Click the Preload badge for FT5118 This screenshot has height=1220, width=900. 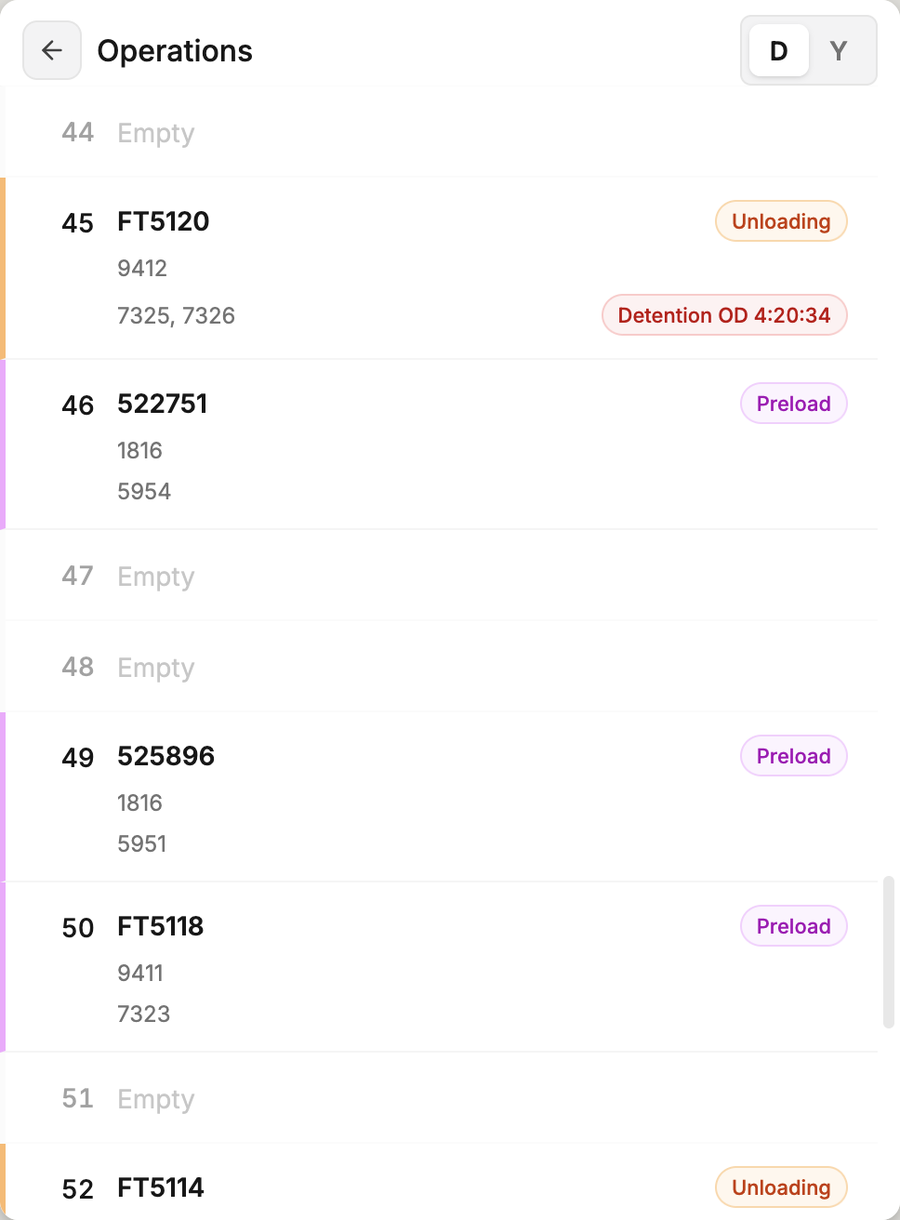tap(794, 926)
